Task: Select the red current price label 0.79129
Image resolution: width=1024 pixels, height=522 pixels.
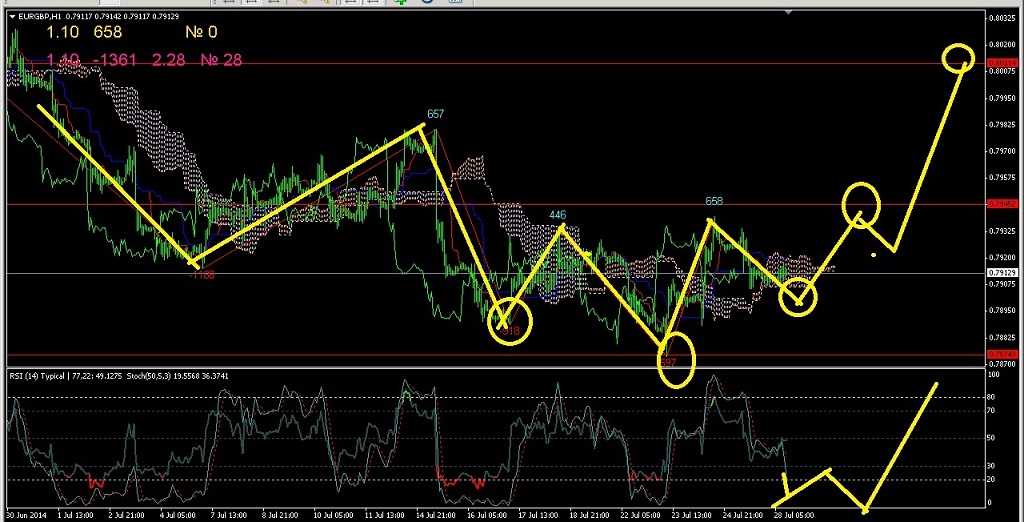Action: pos(1001,272)
